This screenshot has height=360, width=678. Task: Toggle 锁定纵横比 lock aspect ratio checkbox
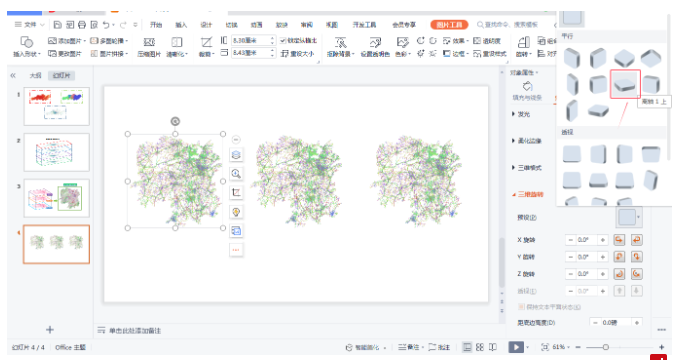point(283,41)
